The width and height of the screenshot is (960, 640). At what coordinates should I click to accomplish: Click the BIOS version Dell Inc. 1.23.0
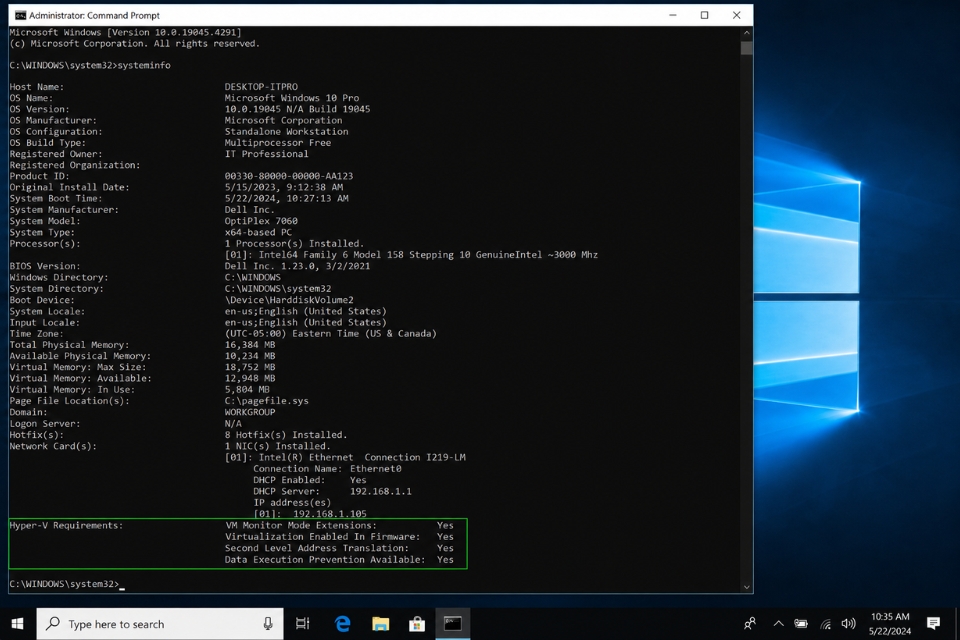pos(297,266)
